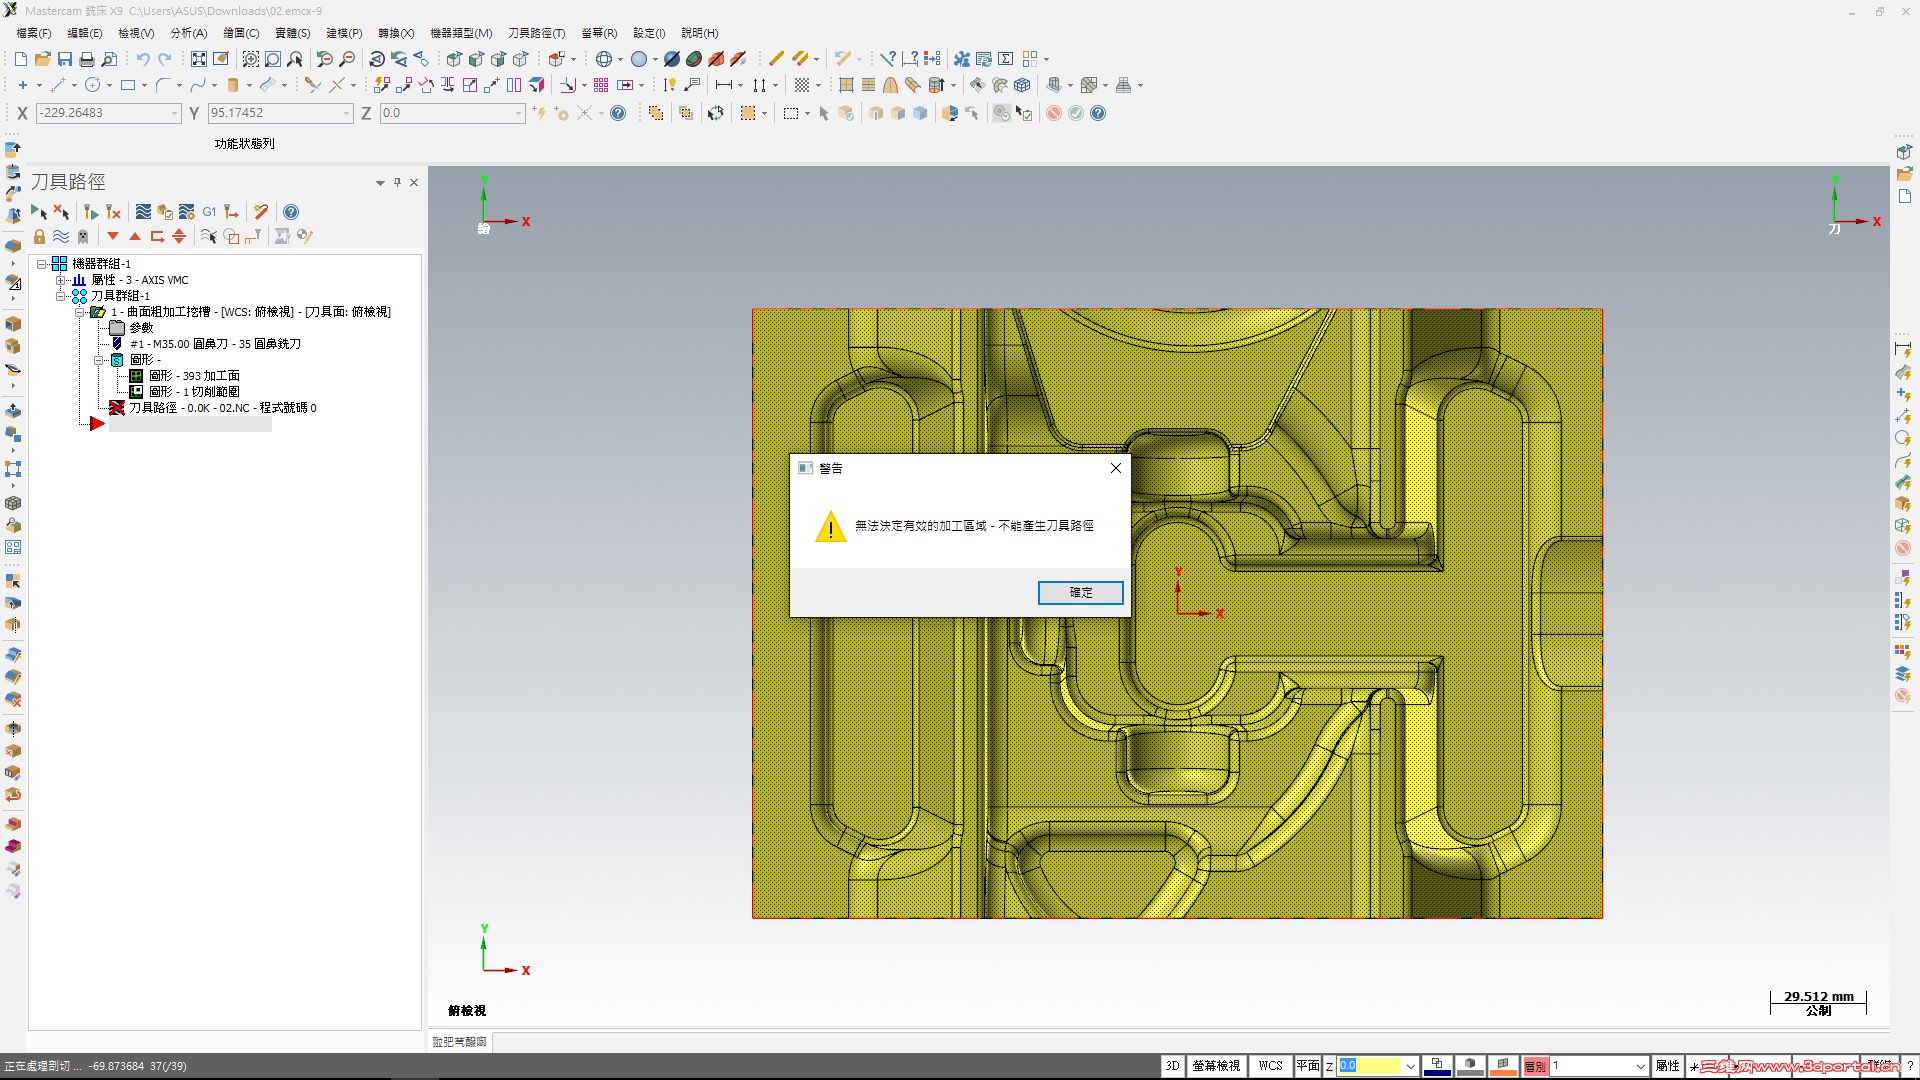Click the save file icon
Screen dimensions: 1920x1080
65,59
